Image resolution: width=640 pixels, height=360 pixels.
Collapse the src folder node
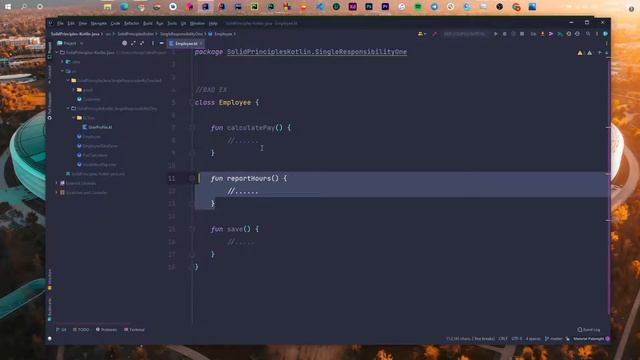point(62,71)
